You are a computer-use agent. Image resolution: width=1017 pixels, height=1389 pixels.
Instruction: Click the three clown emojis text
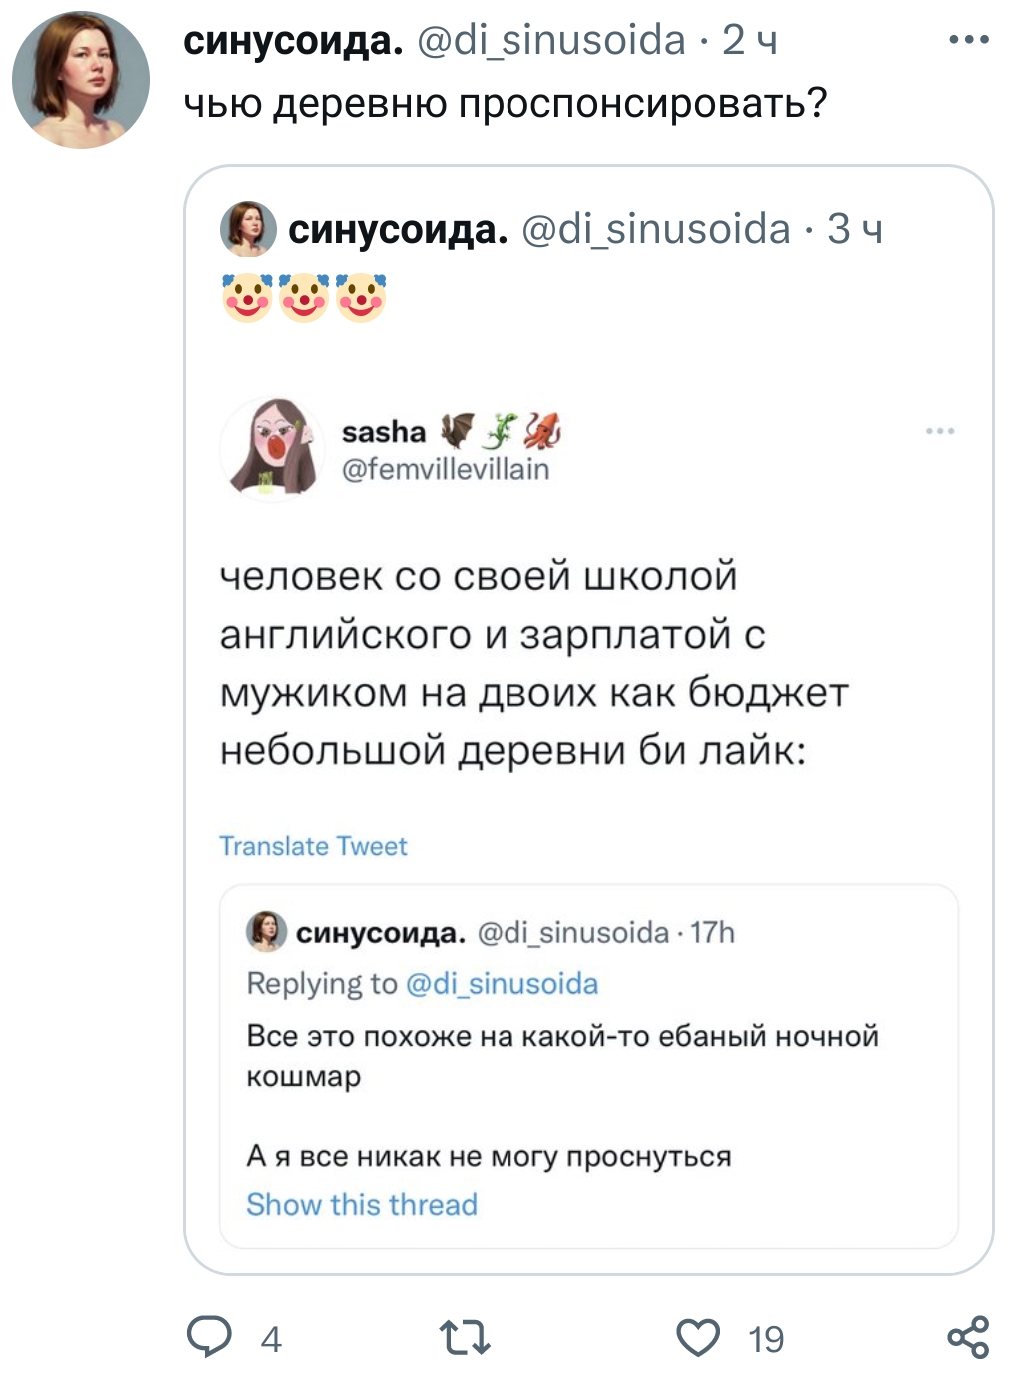(x=304, y=297)
